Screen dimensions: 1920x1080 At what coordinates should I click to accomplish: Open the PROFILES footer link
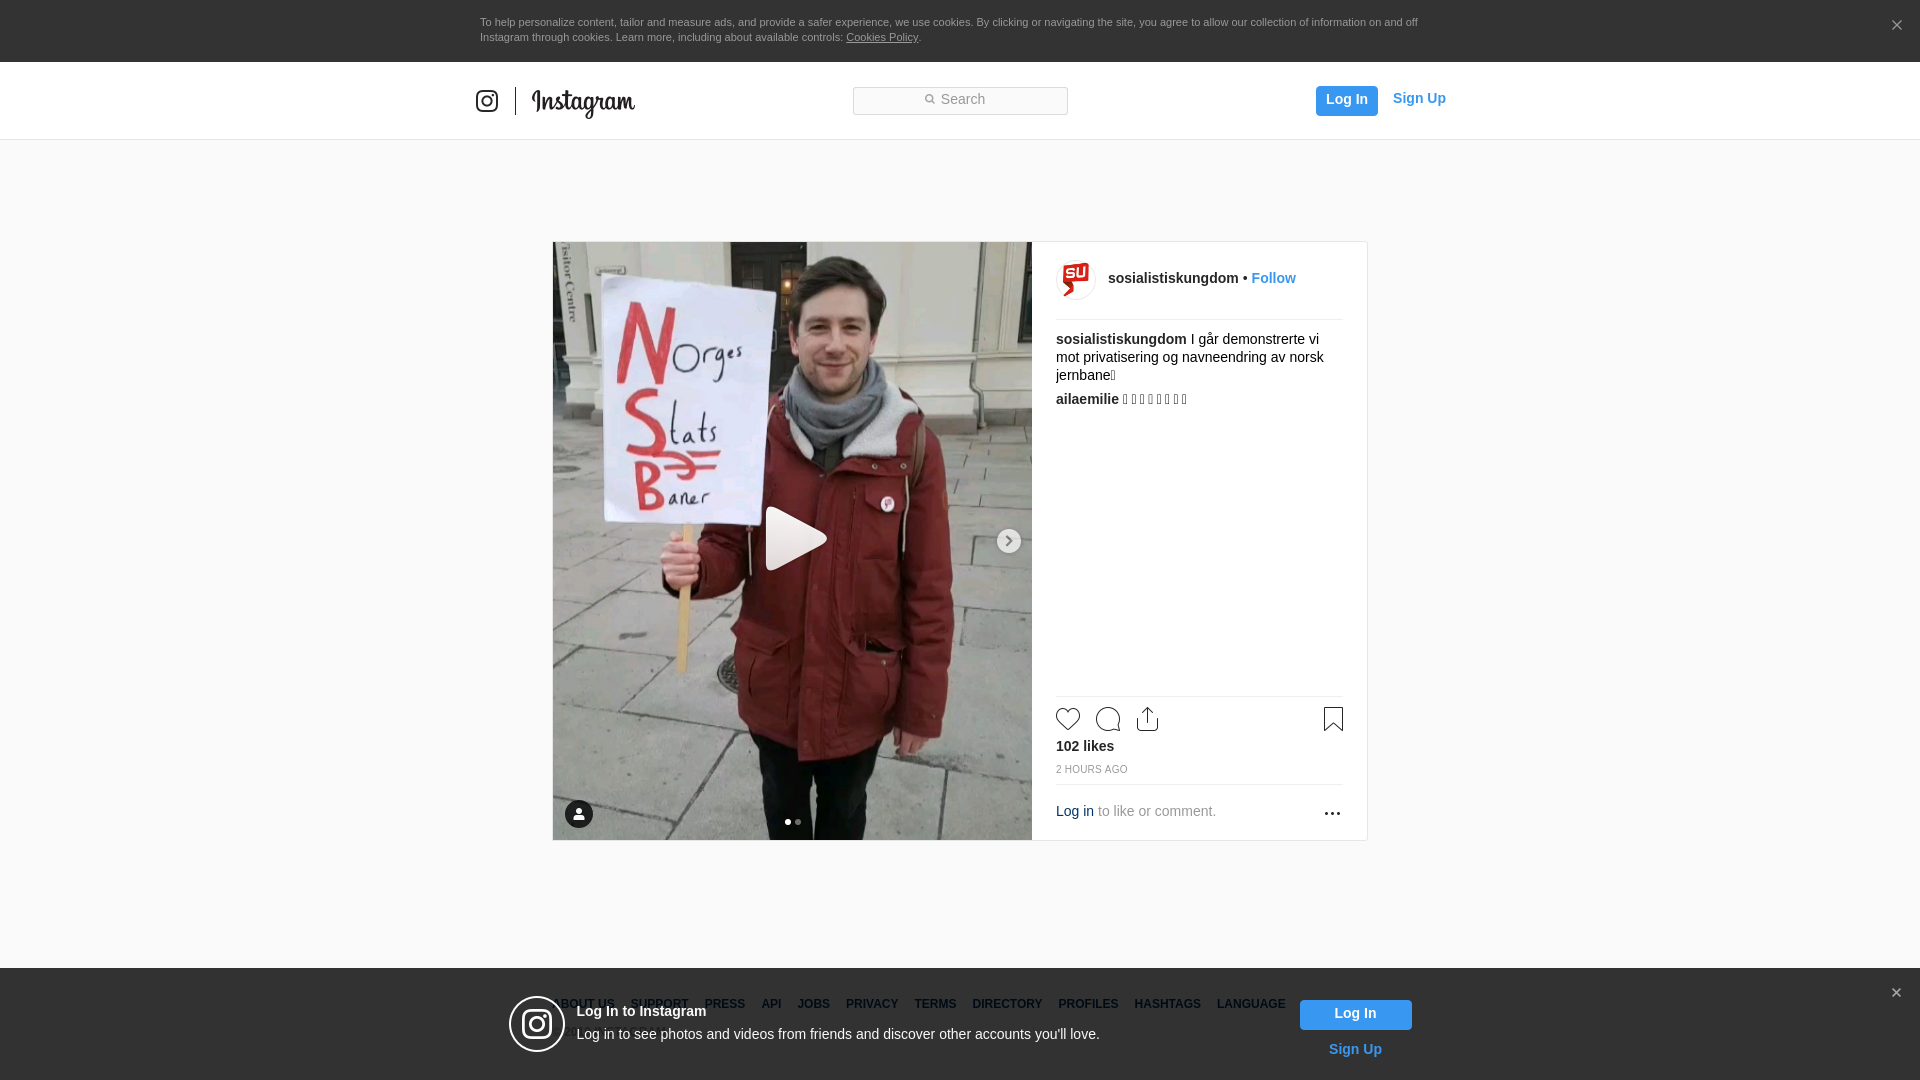click(1088, 1004)
